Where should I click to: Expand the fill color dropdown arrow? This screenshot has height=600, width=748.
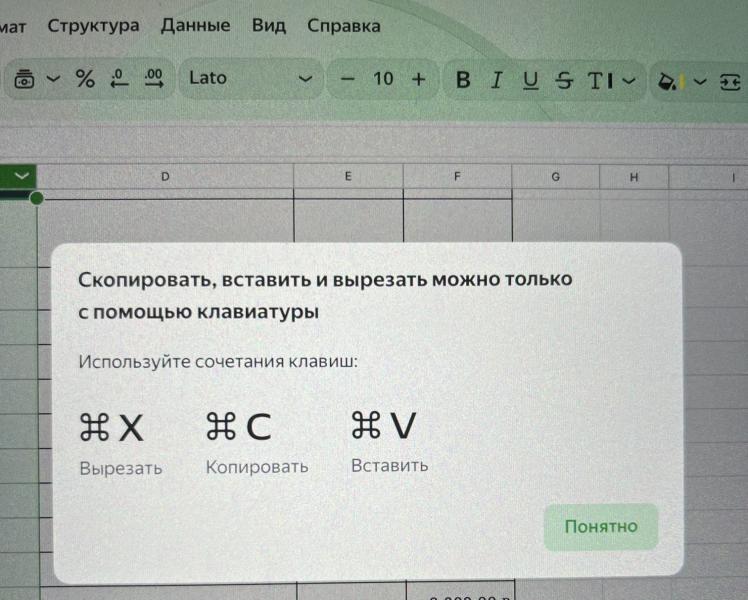pos(699,80)
